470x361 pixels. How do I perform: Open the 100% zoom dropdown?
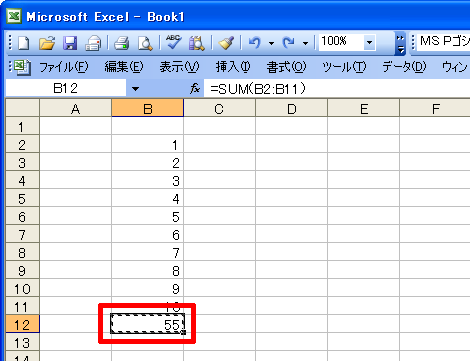tap(369, 42)
